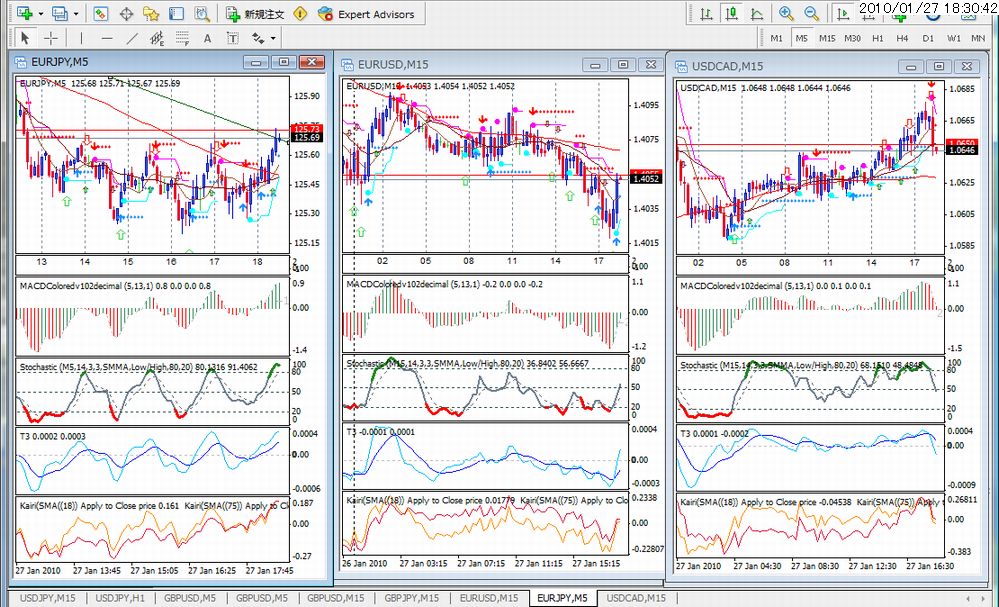Open the USDCAD,M15 bottom chart tab

636,598
